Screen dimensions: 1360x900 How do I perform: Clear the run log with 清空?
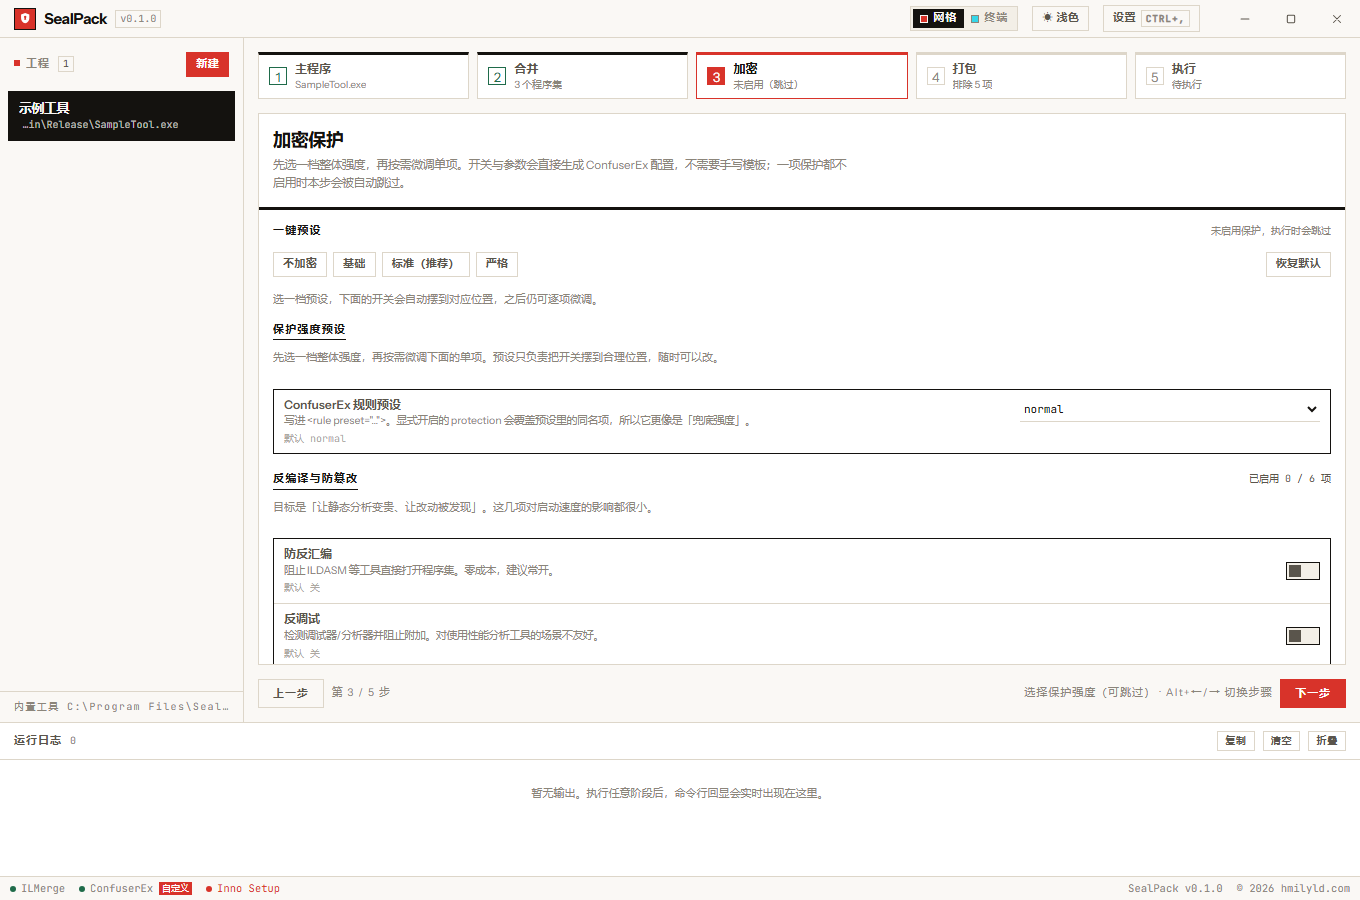click(x=1281, y=741)
